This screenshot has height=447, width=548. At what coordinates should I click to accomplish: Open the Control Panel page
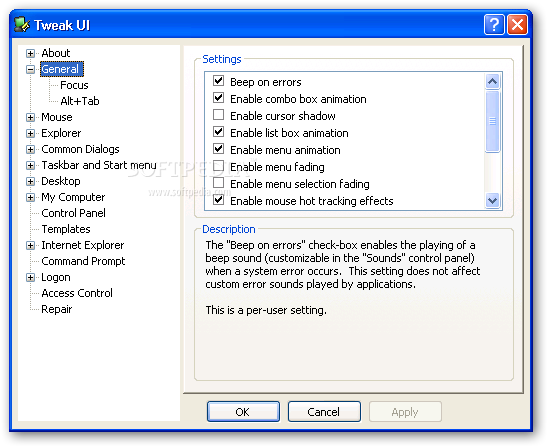(x=73, y=213)
